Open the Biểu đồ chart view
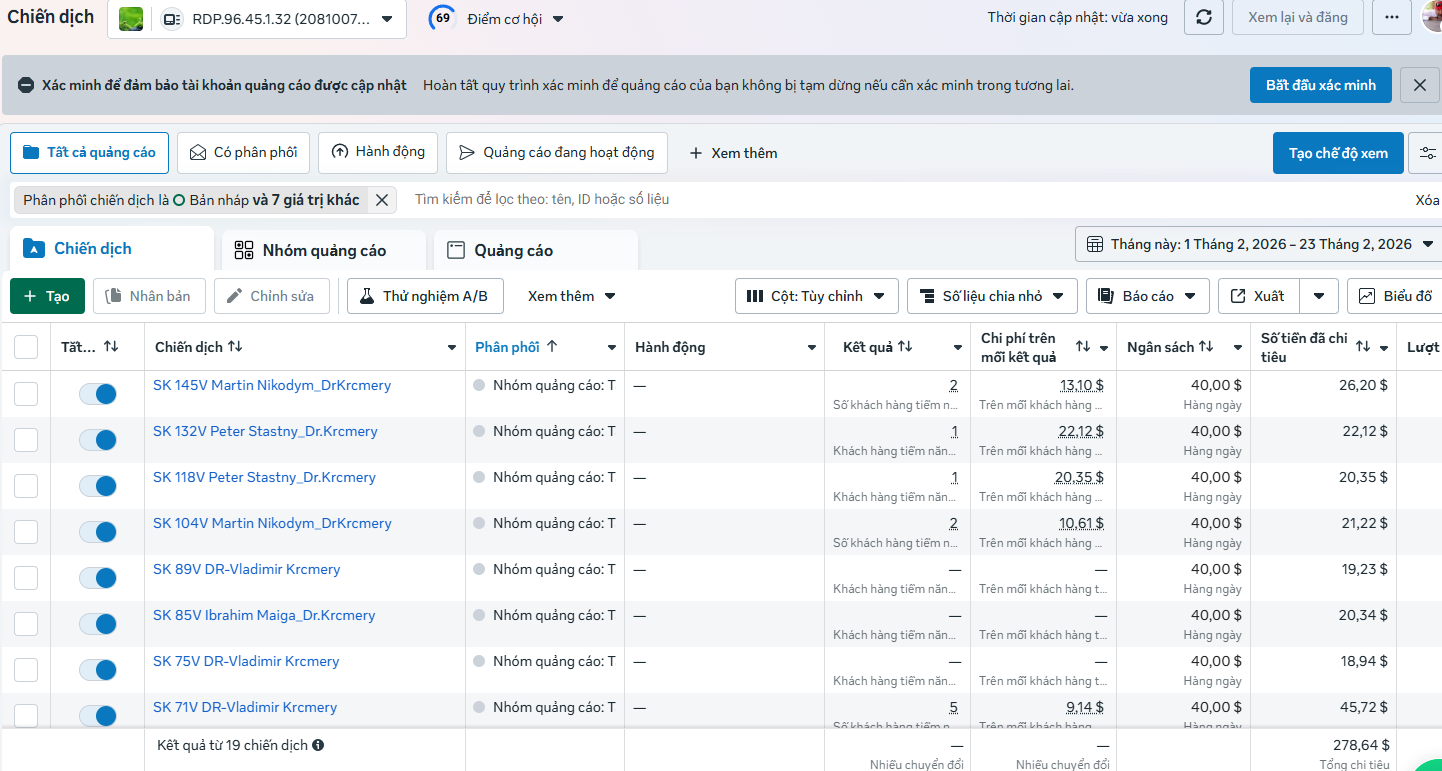 1396,296
